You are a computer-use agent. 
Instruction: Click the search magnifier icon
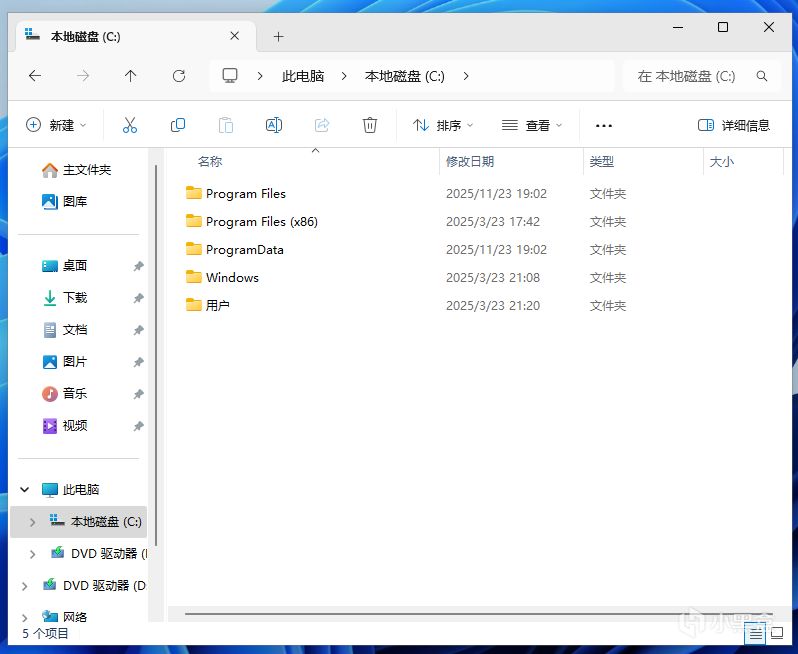tap(761, 76)
